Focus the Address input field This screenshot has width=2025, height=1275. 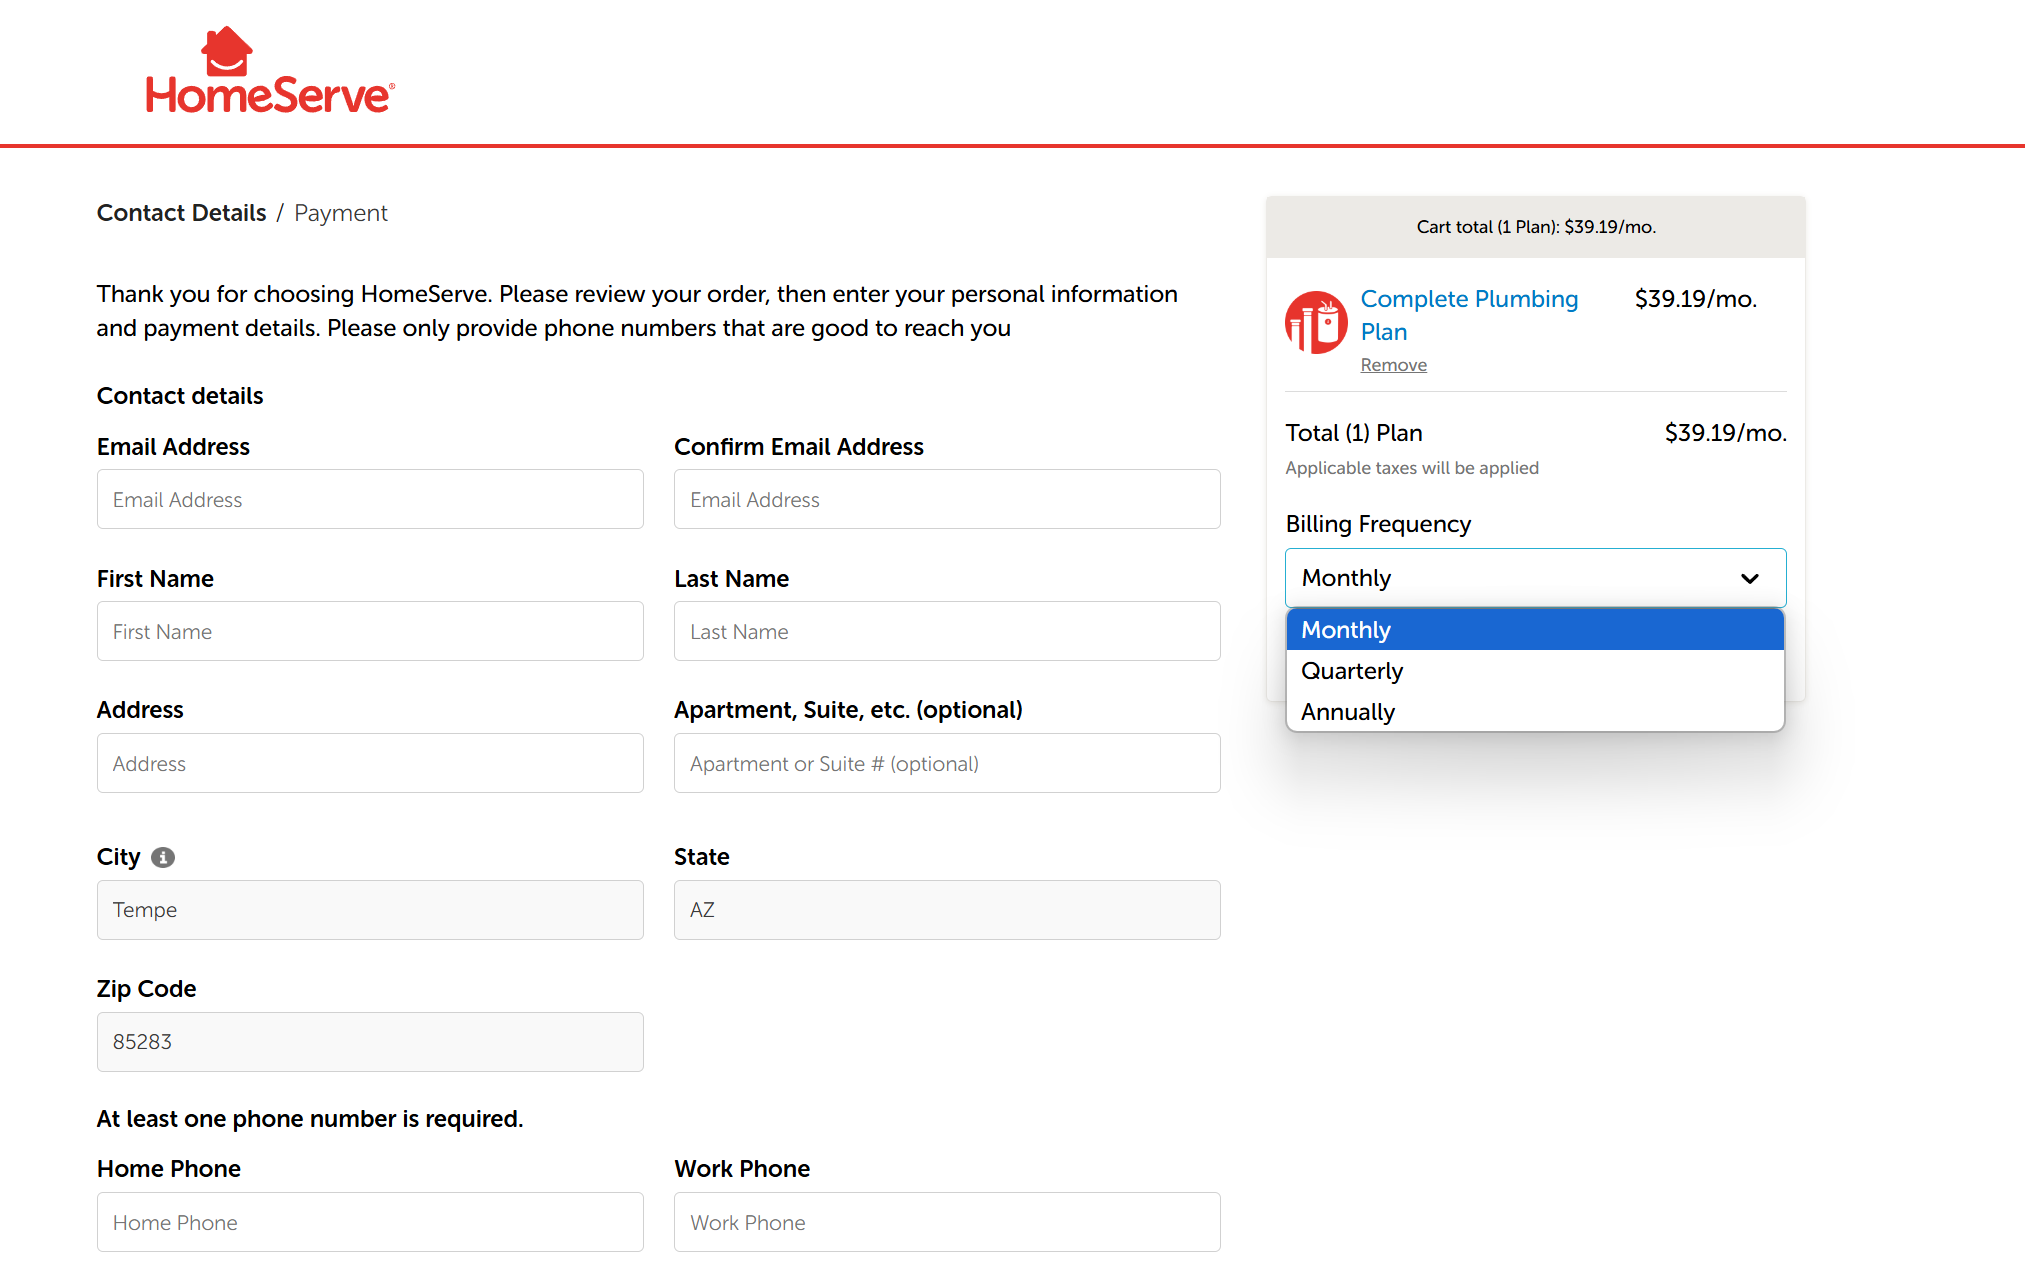(370, 763)
